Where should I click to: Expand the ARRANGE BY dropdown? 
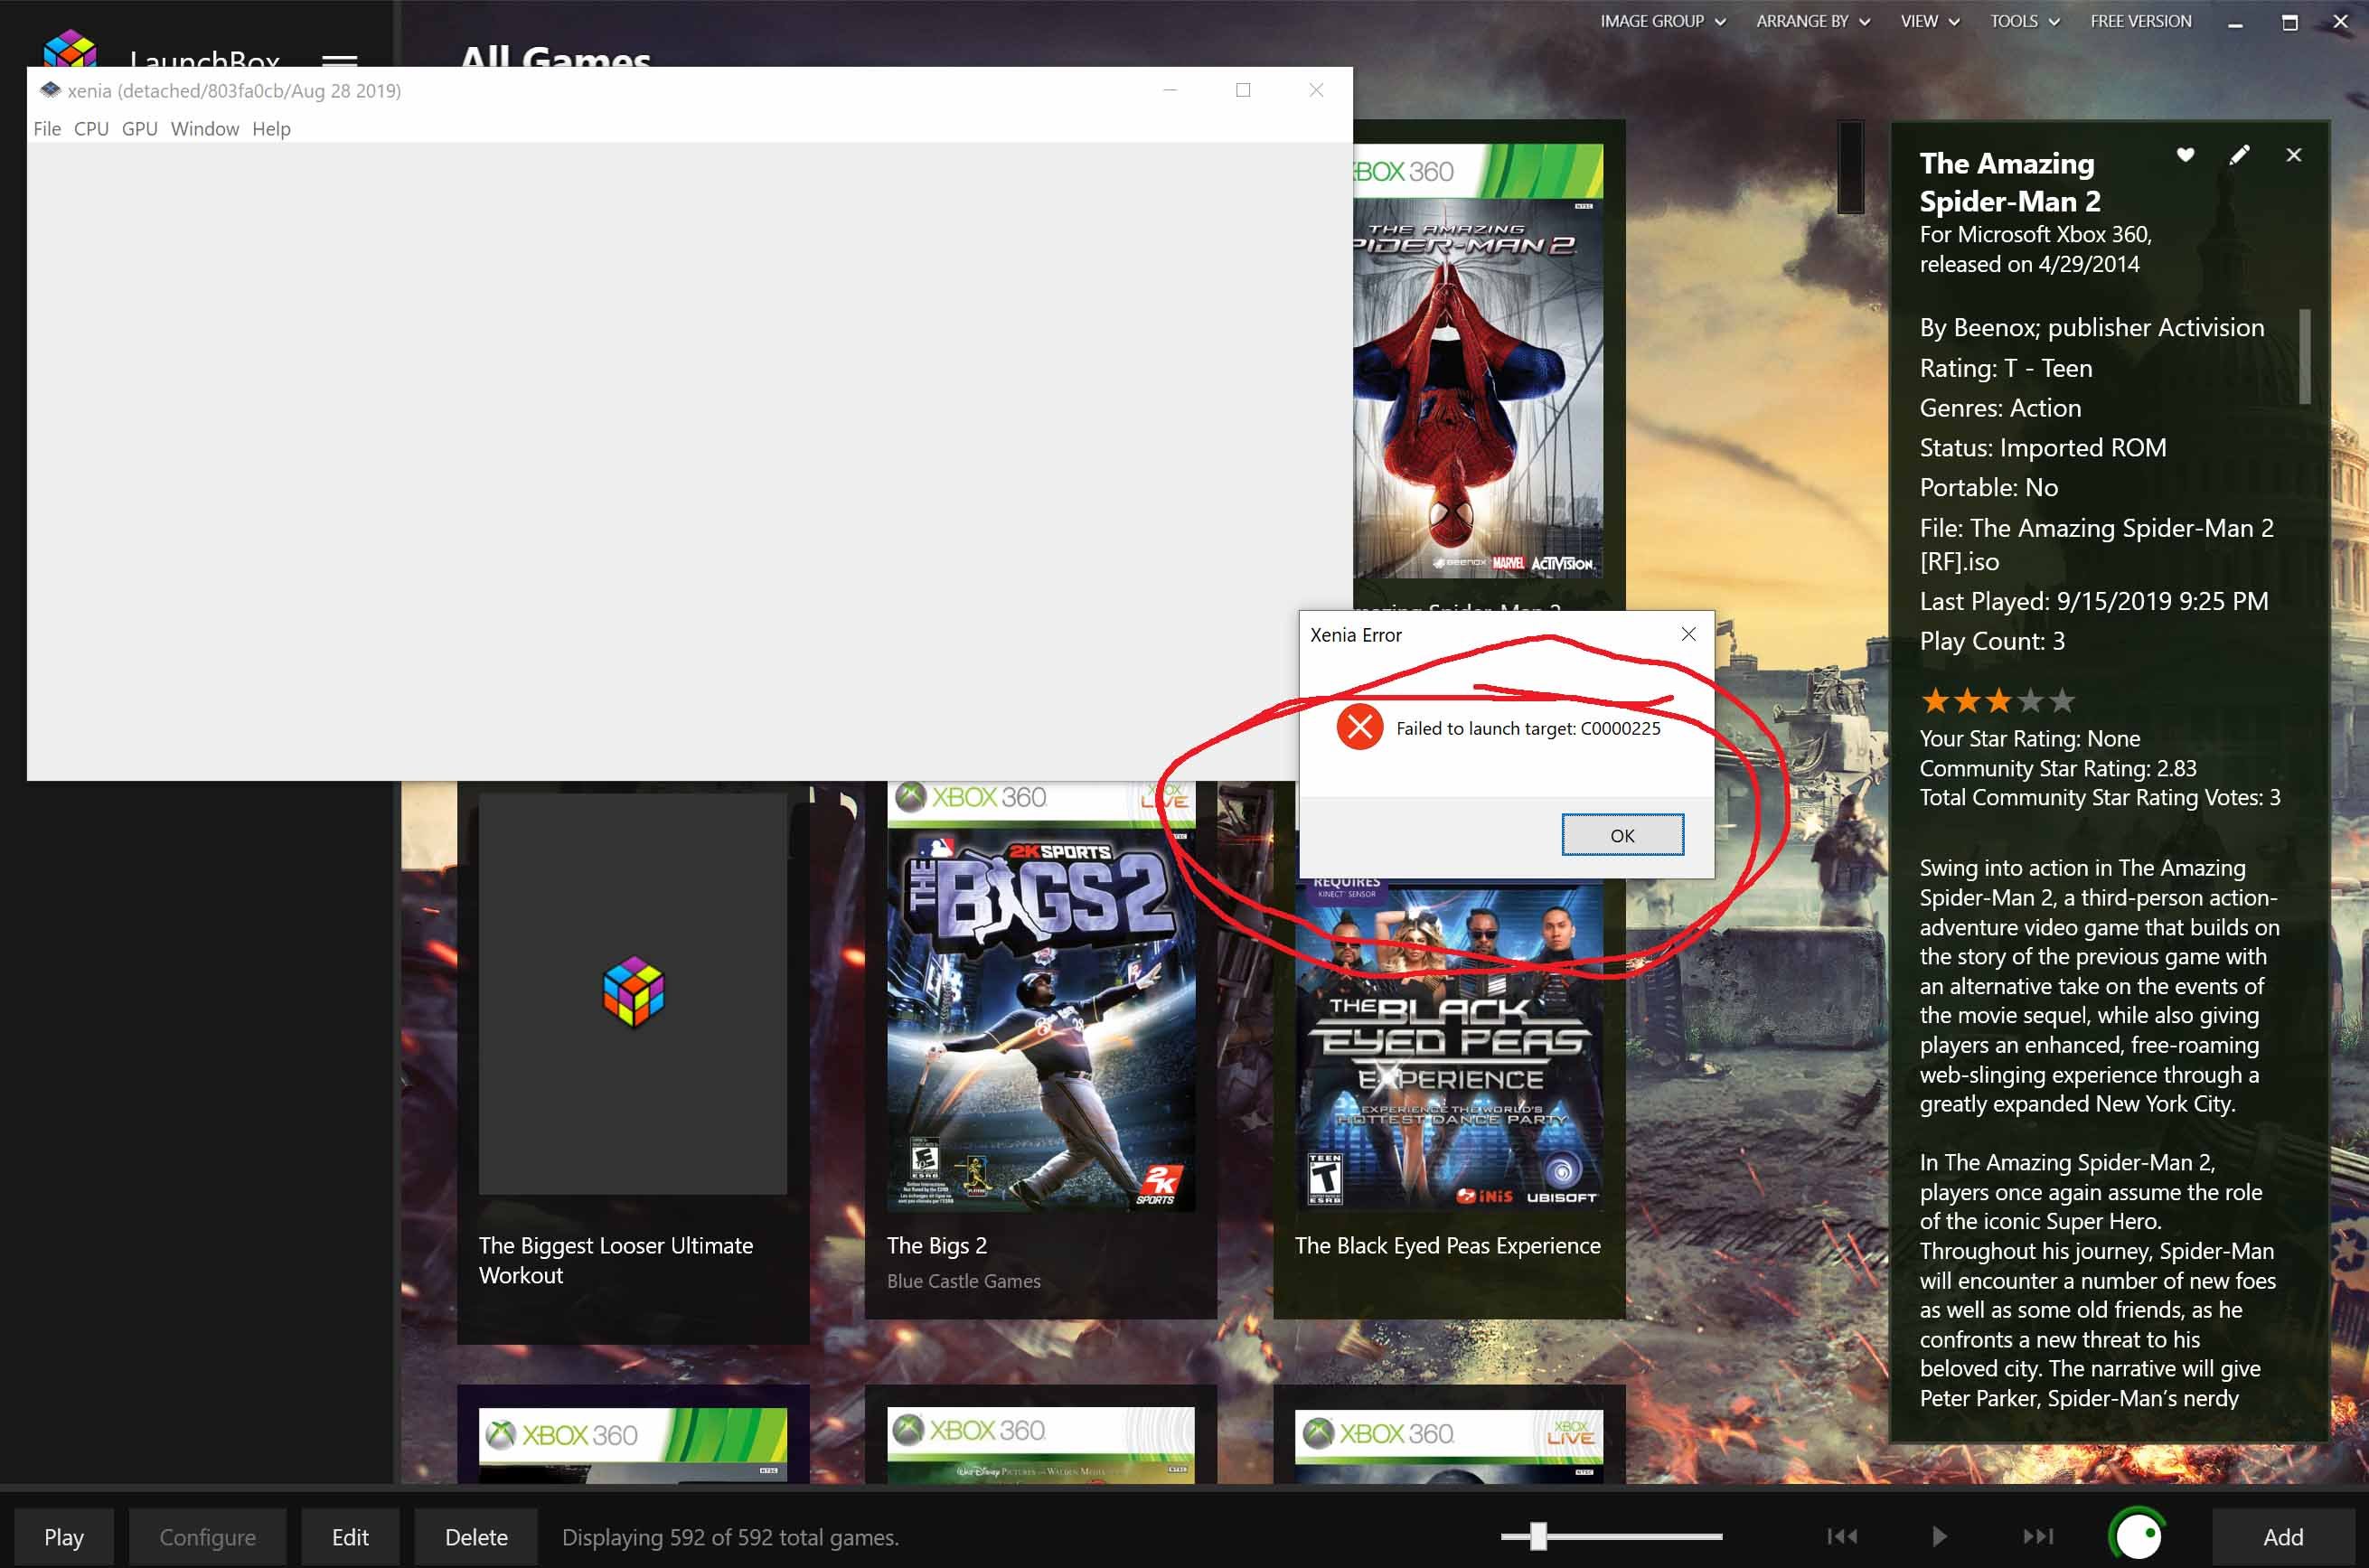pyautogui.click(x=1812, y=21)
